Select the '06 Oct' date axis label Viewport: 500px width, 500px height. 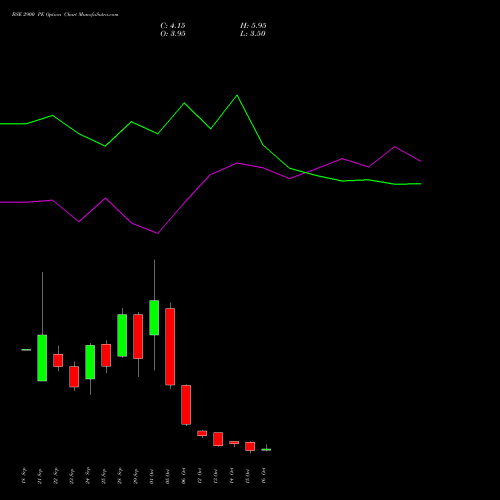tap(184, 476)
